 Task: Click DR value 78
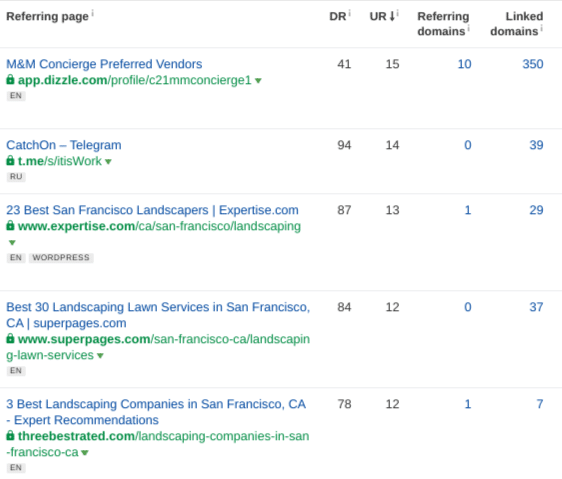tap(344, 404)
